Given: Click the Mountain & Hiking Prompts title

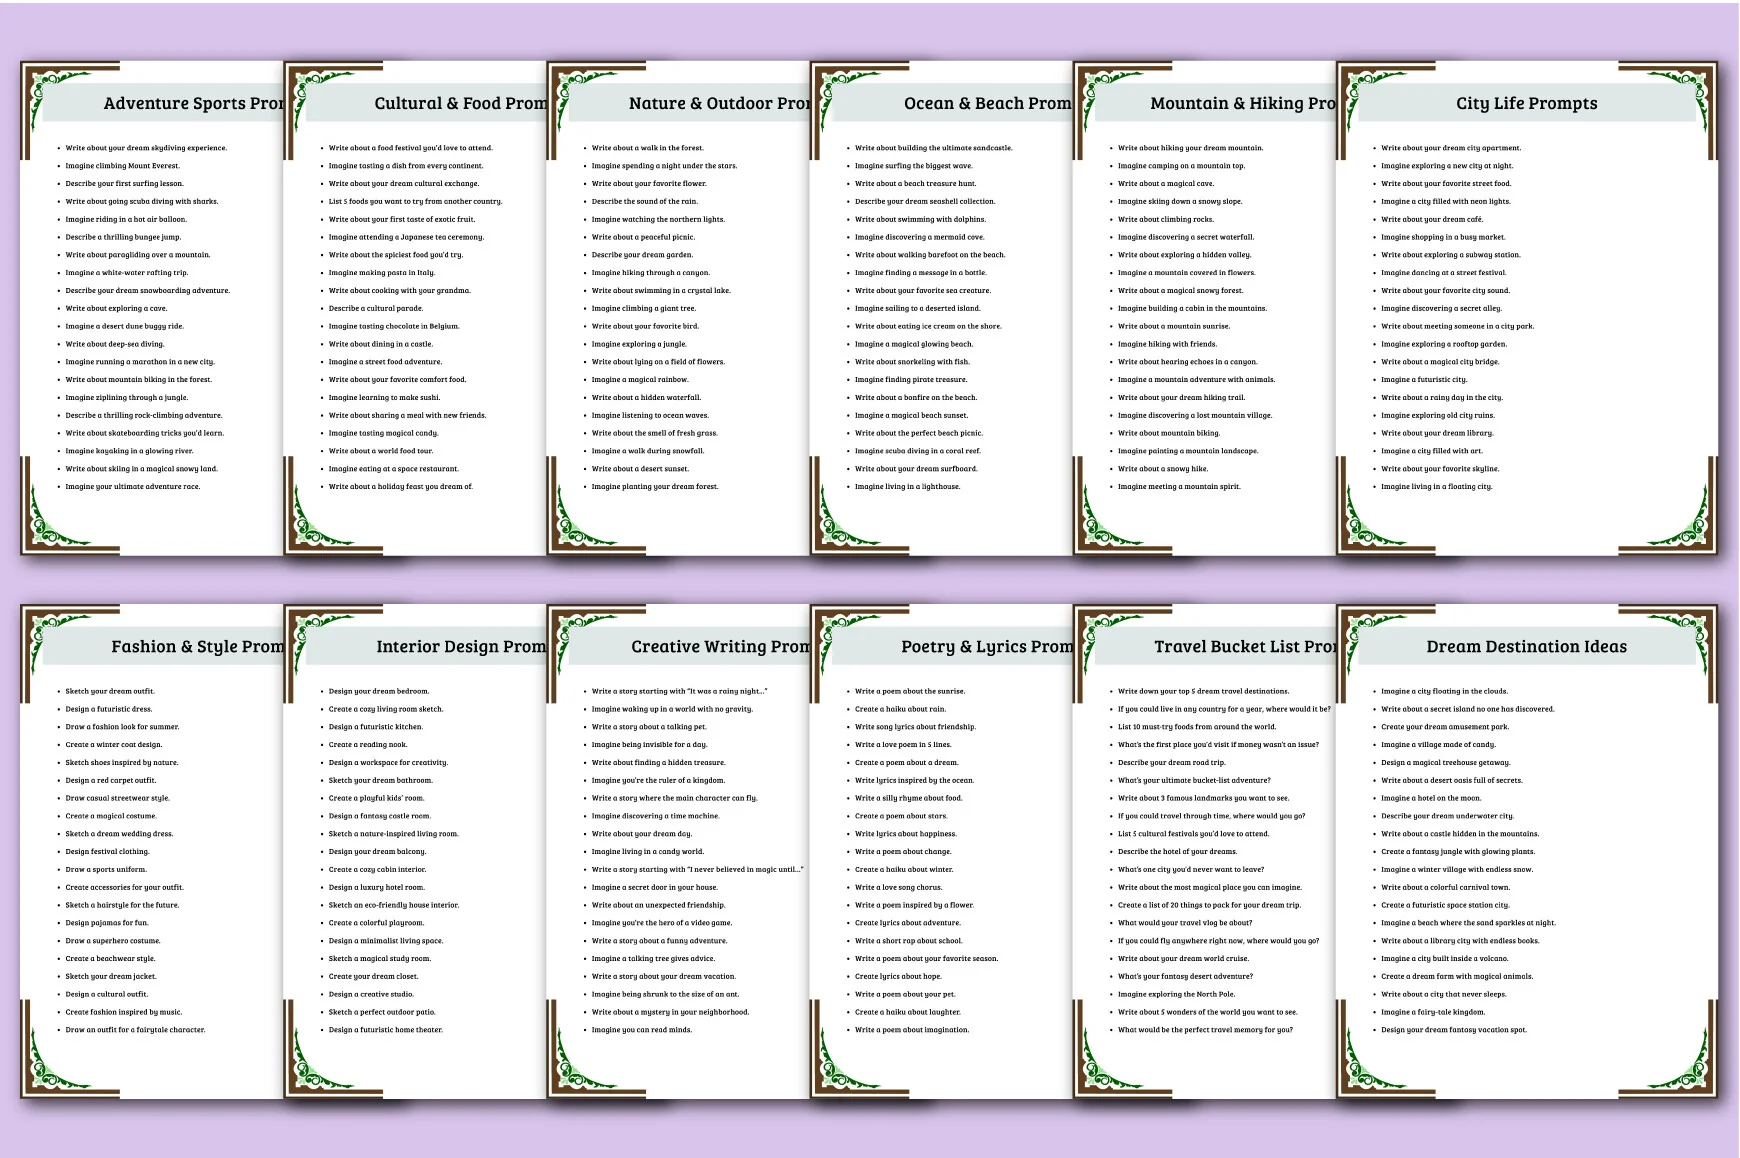Looking at the screenshot, I should 1243,103.
